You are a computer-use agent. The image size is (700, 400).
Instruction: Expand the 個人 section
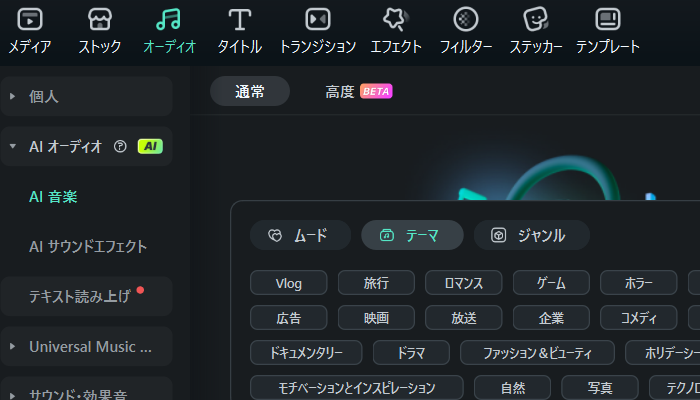coord(12,96)
